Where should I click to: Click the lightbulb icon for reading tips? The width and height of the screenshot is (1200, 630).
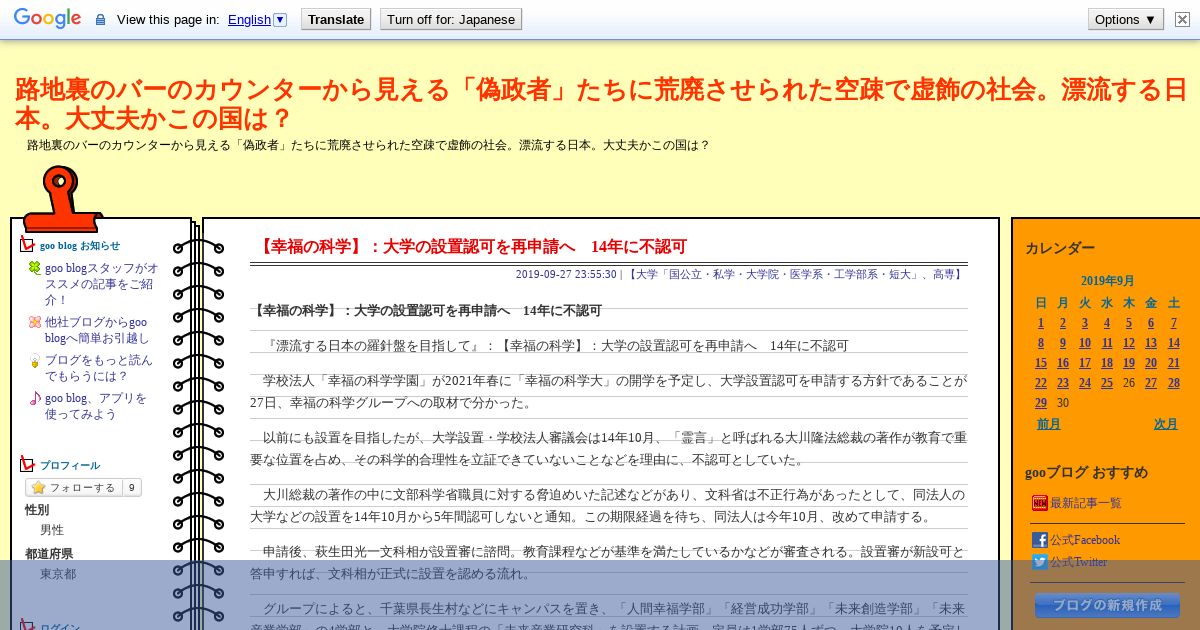click(35, 361)
